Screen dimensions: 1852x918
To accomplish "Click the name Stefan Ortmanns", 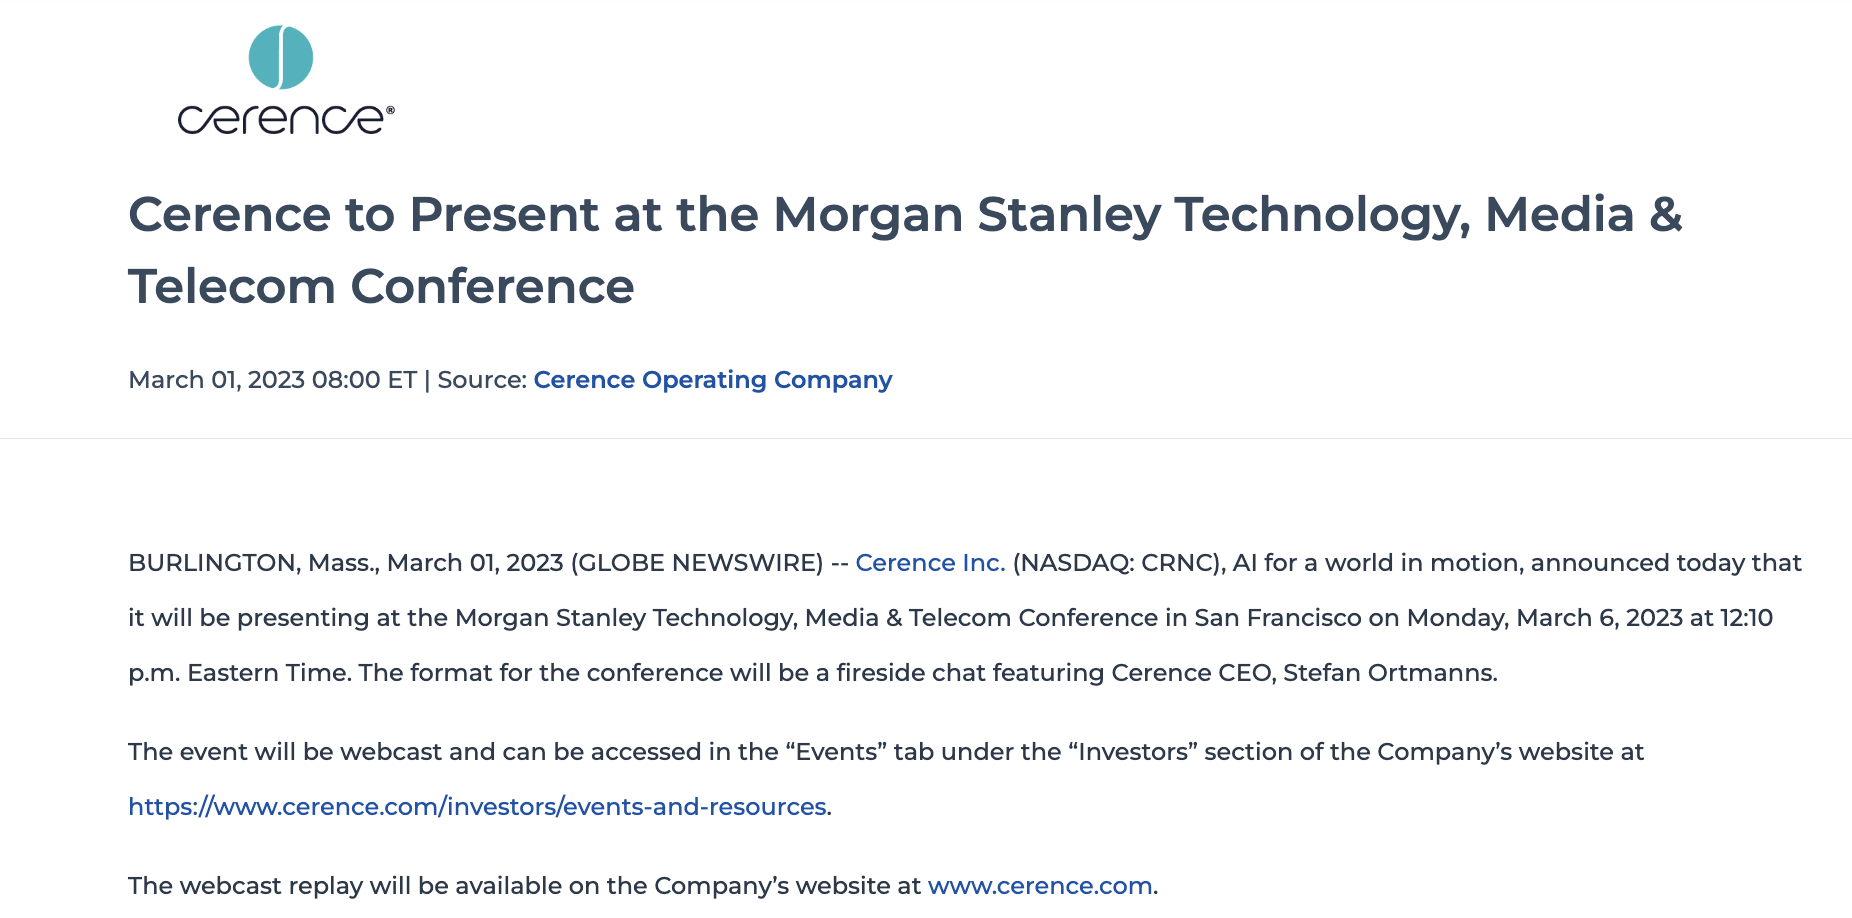I will point(1388,673).
